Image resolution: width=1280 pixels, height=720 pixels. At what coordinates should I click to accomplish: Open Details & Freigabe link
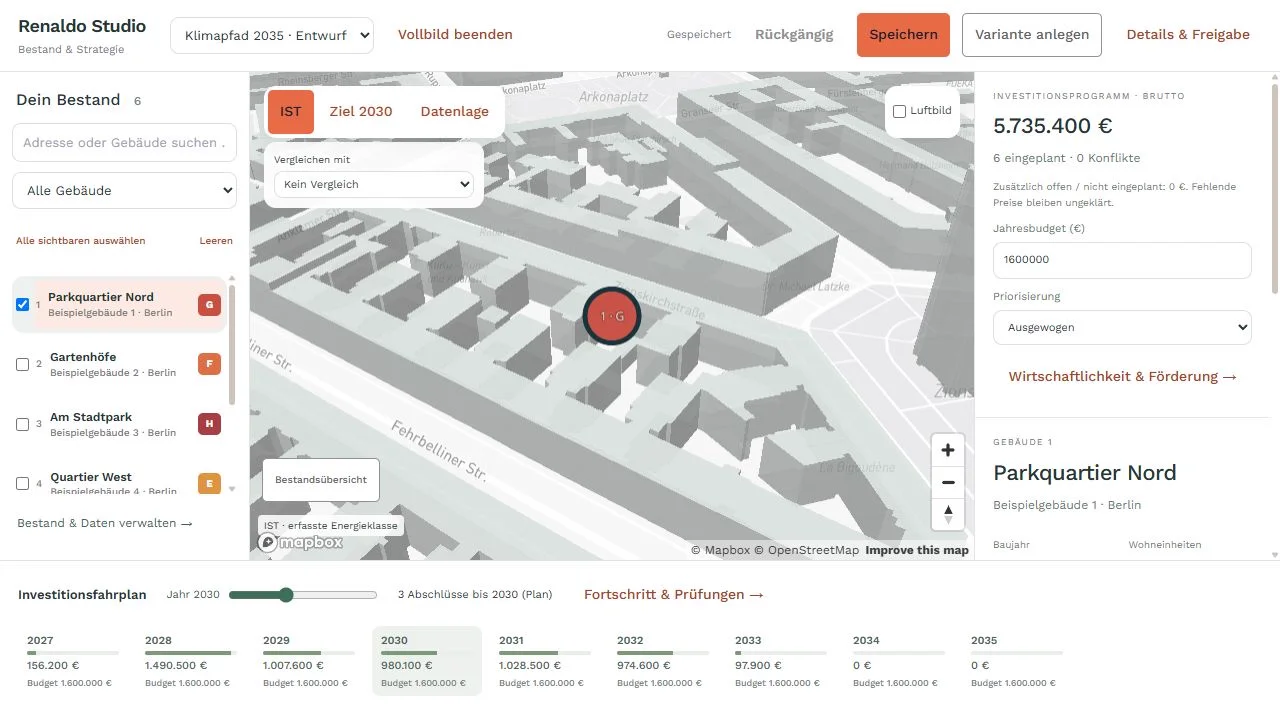point(1188,34)
